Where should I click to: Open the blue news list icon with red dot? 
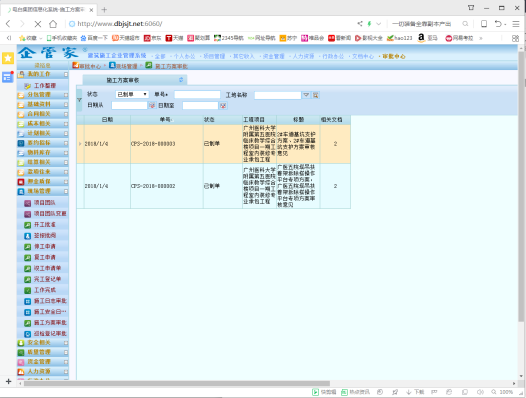point(7,77)
